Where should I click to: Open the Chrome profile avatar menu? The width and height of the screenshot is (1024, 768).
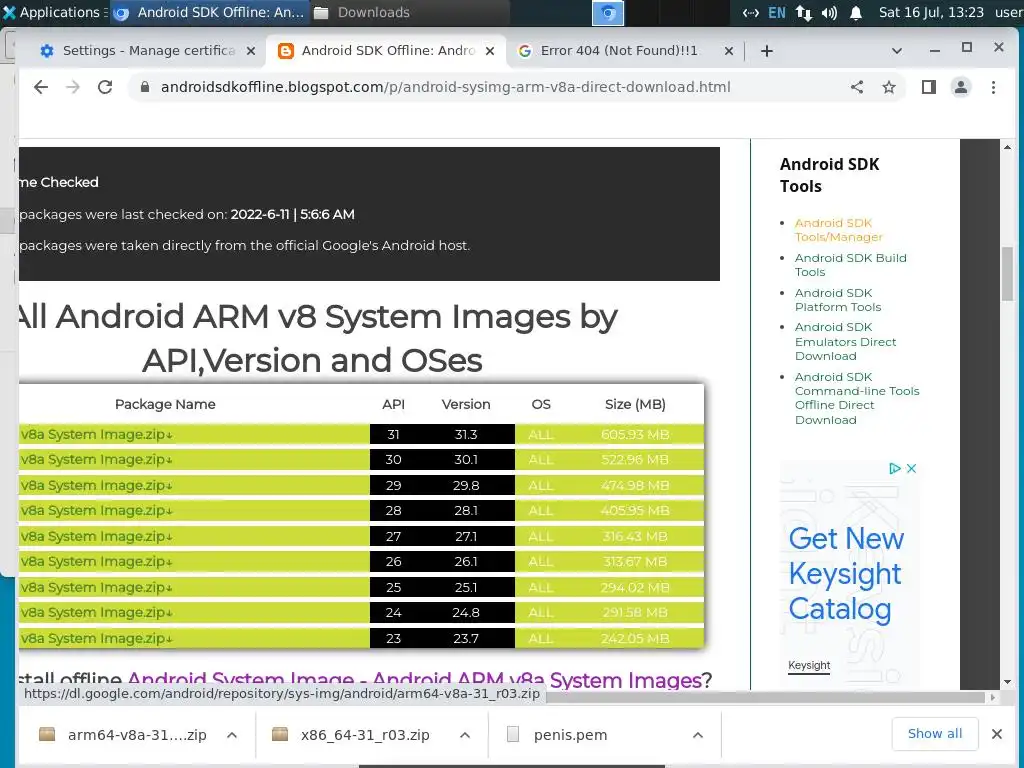point(961,87)
